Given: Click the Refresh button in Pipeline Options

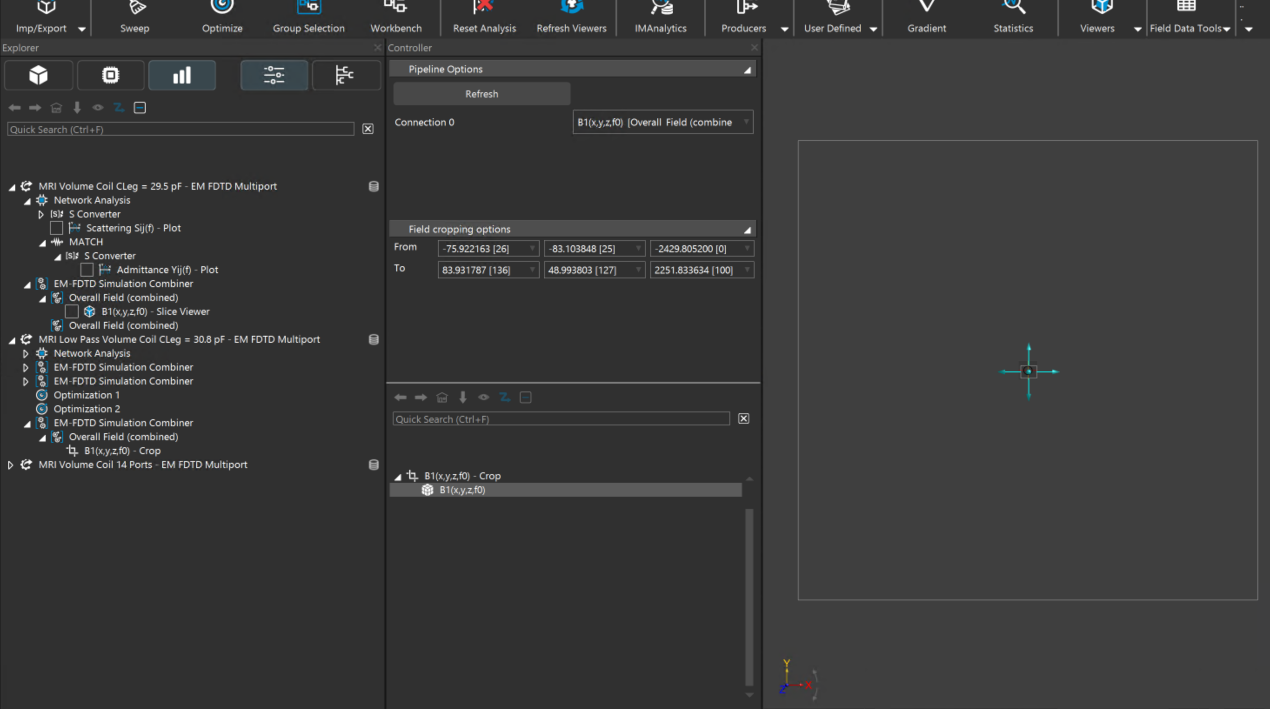Looking at the screenshot, I should tap(481, 94).
